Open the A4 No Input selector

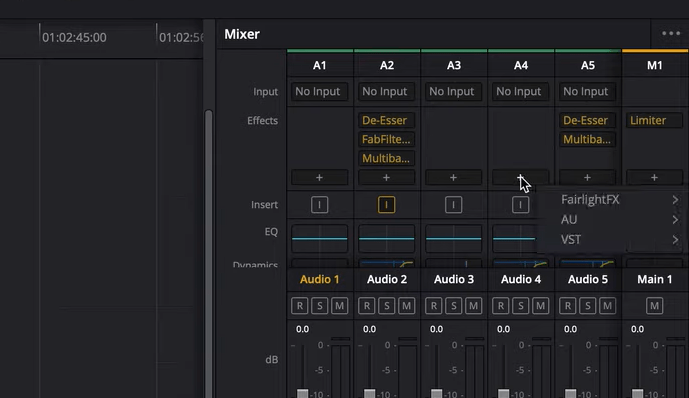(520, 91)
